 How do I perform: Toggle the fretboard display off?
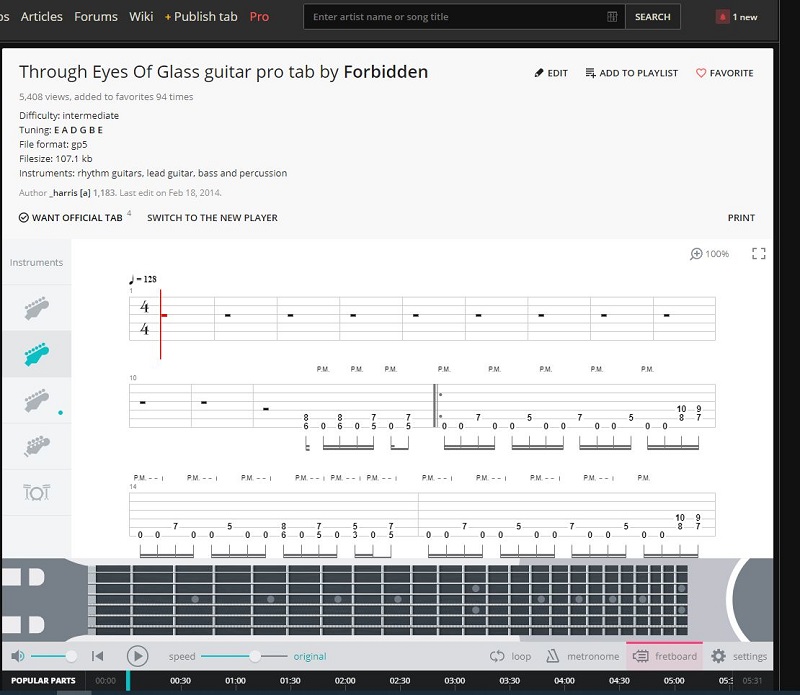pos(664,656)
